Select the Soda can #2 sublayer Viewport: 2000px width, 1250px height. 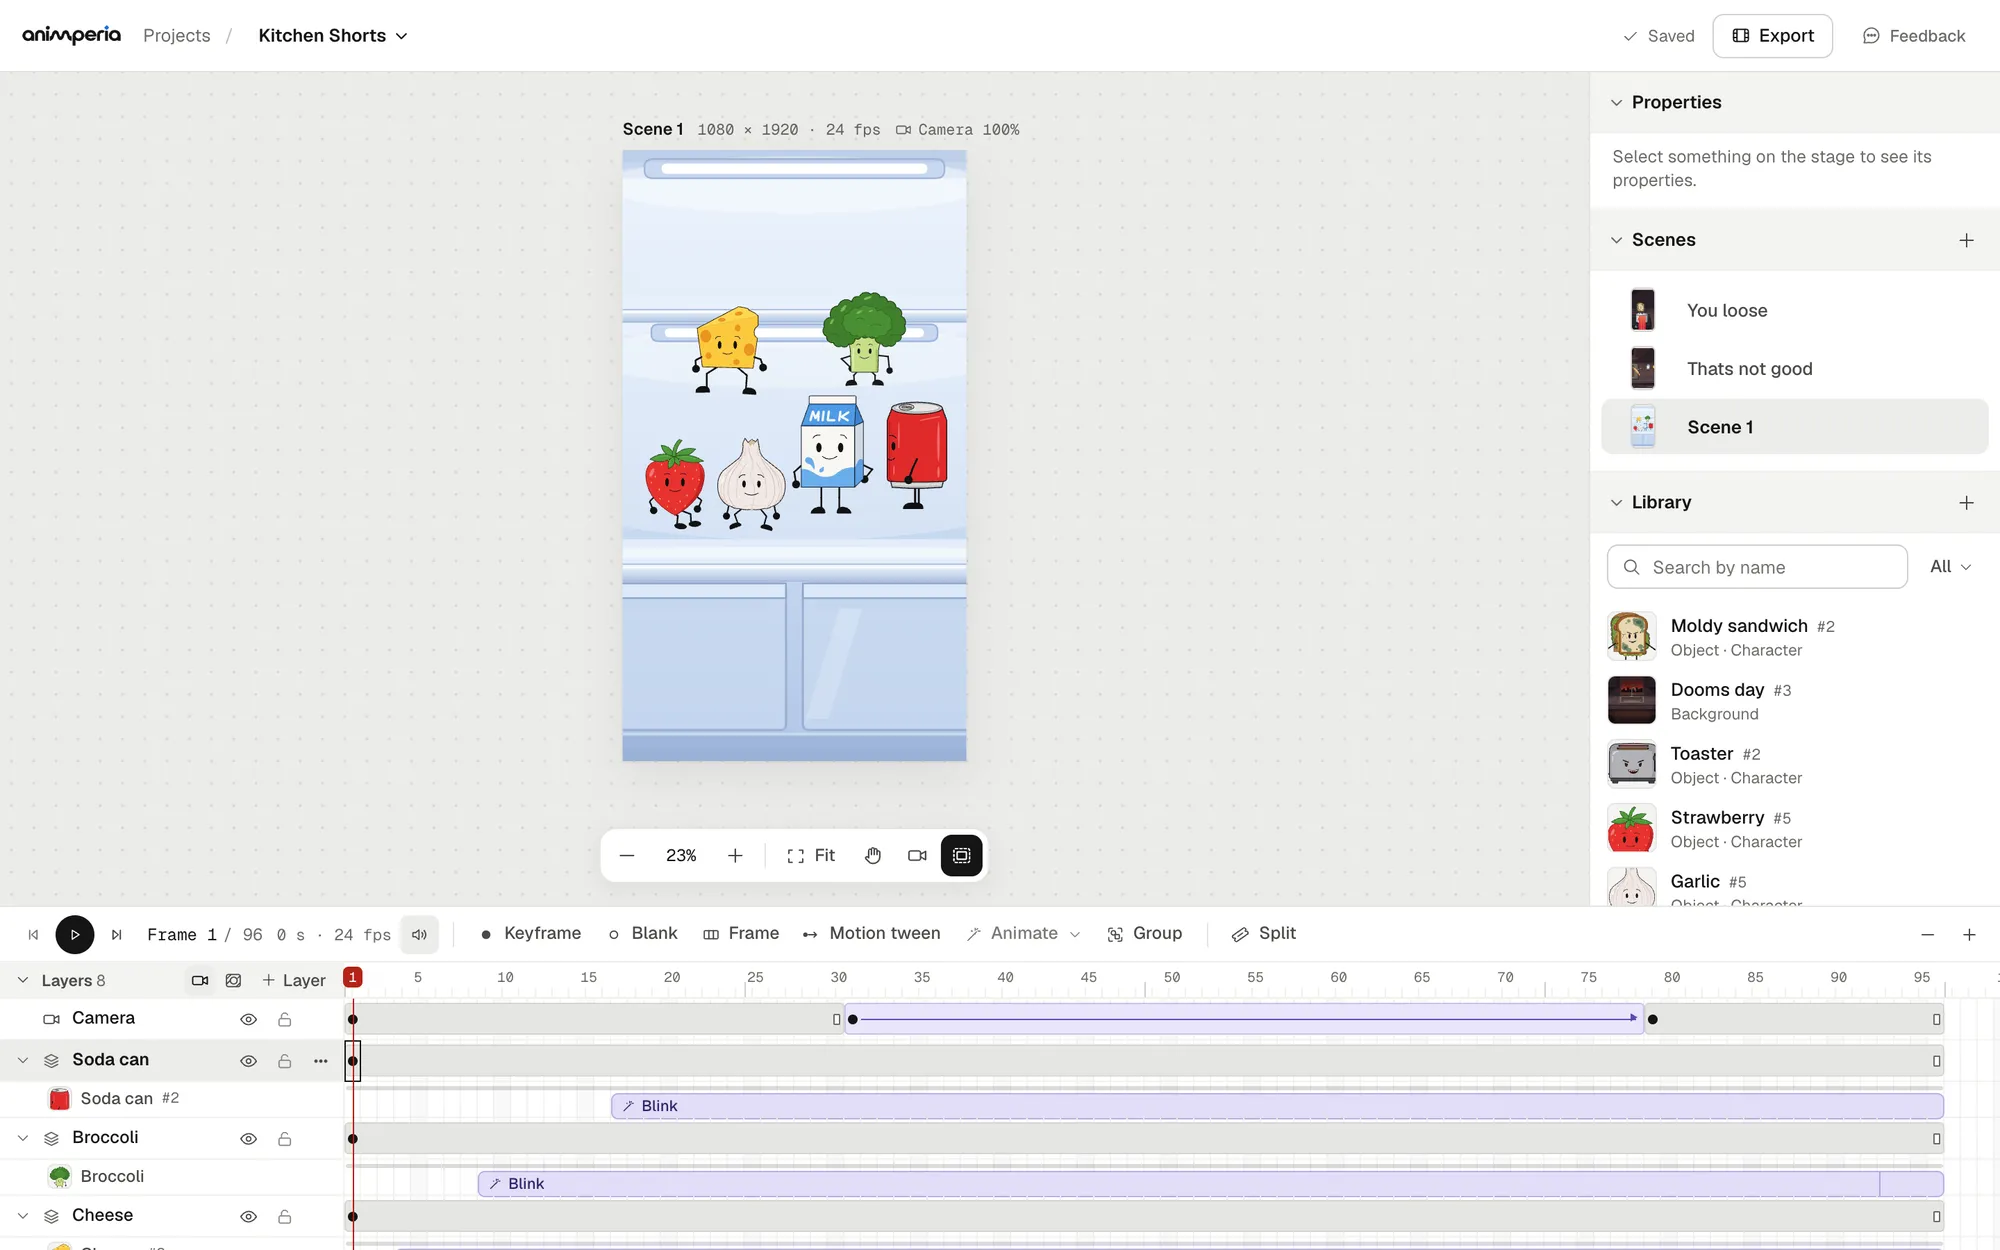(172, 1098)
